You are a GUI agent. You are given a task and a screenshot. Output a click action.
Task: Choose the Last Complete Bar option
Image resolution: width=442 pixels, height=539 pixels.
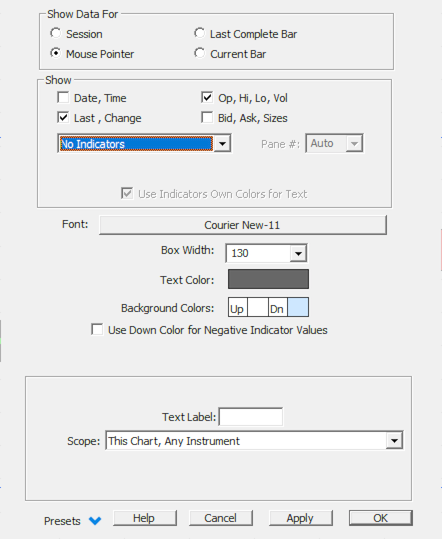[199, 33]
